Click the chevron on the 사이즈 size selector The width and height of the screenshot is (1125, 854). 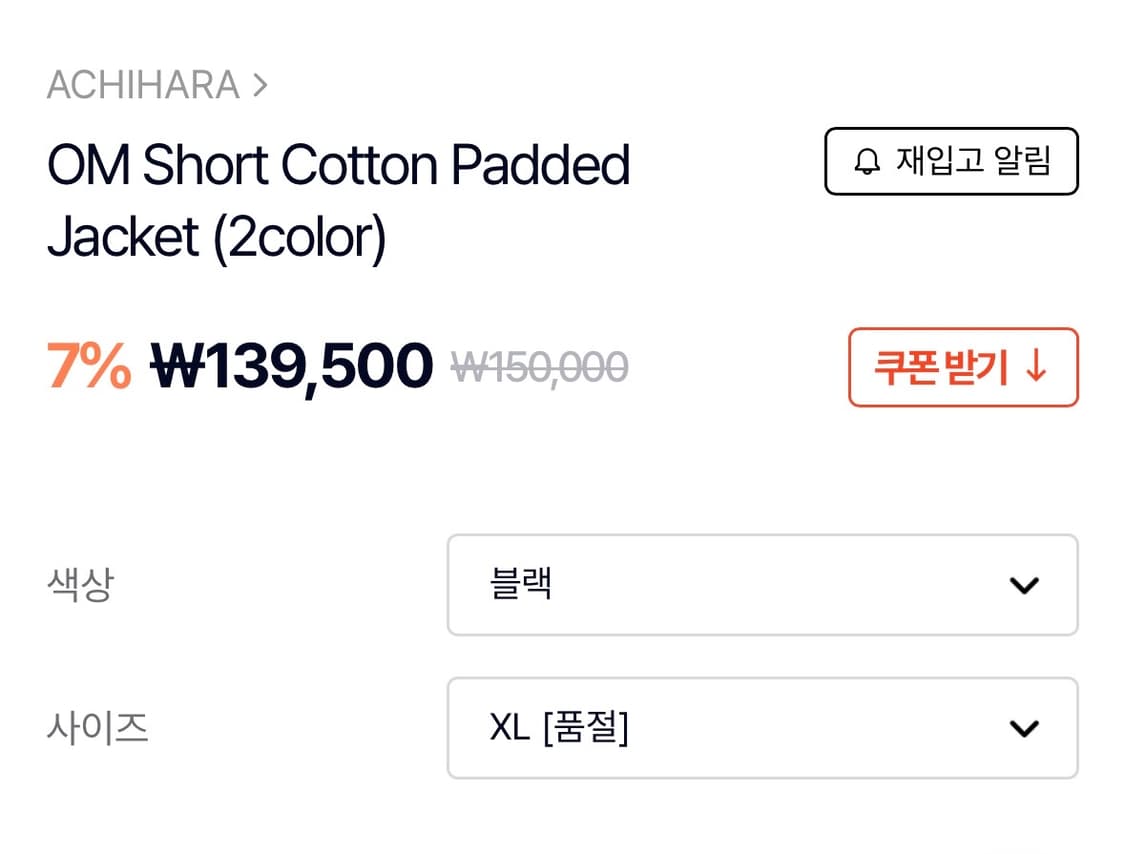1023,728
